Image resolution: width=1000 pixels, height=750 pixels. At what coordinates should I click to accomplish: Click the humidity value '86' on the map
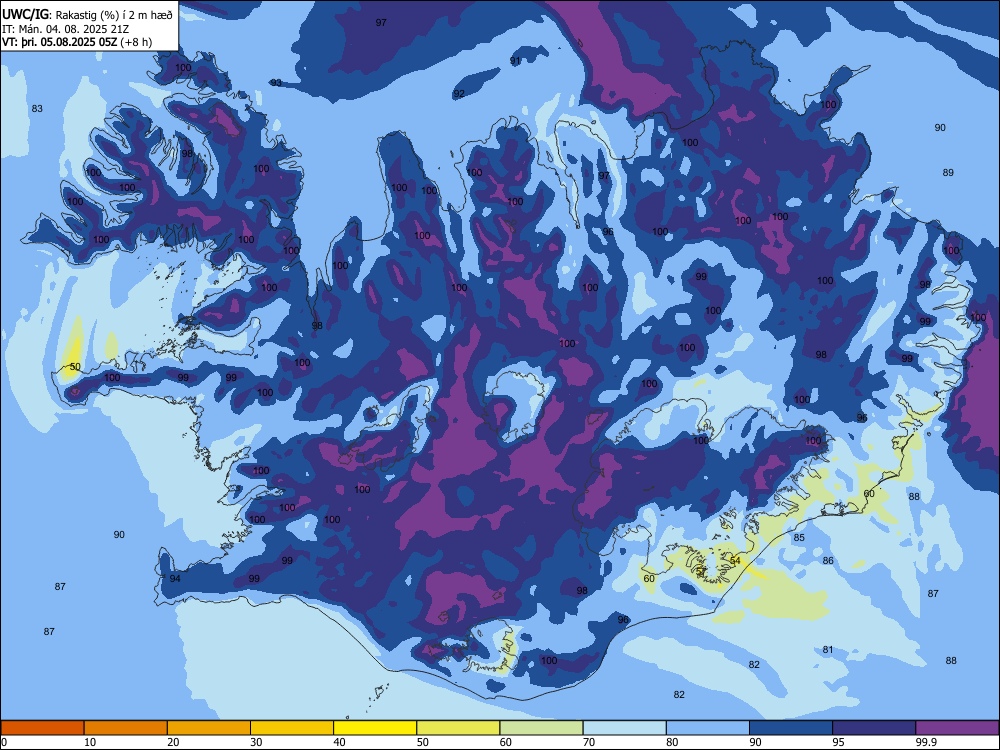(x=828, y=561)
